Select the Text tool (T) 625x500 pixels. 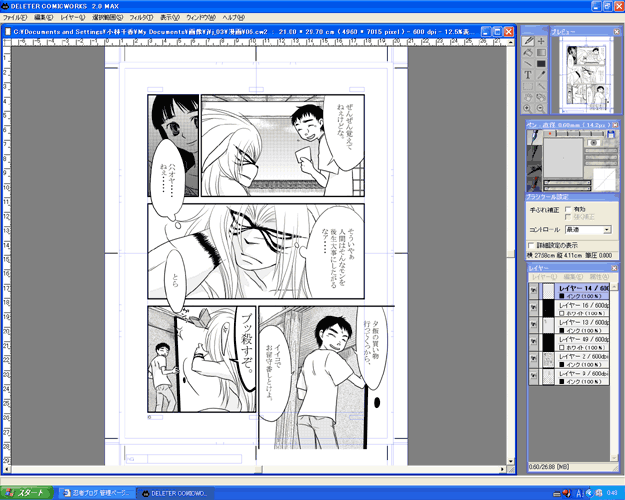(x=528, y=75)
